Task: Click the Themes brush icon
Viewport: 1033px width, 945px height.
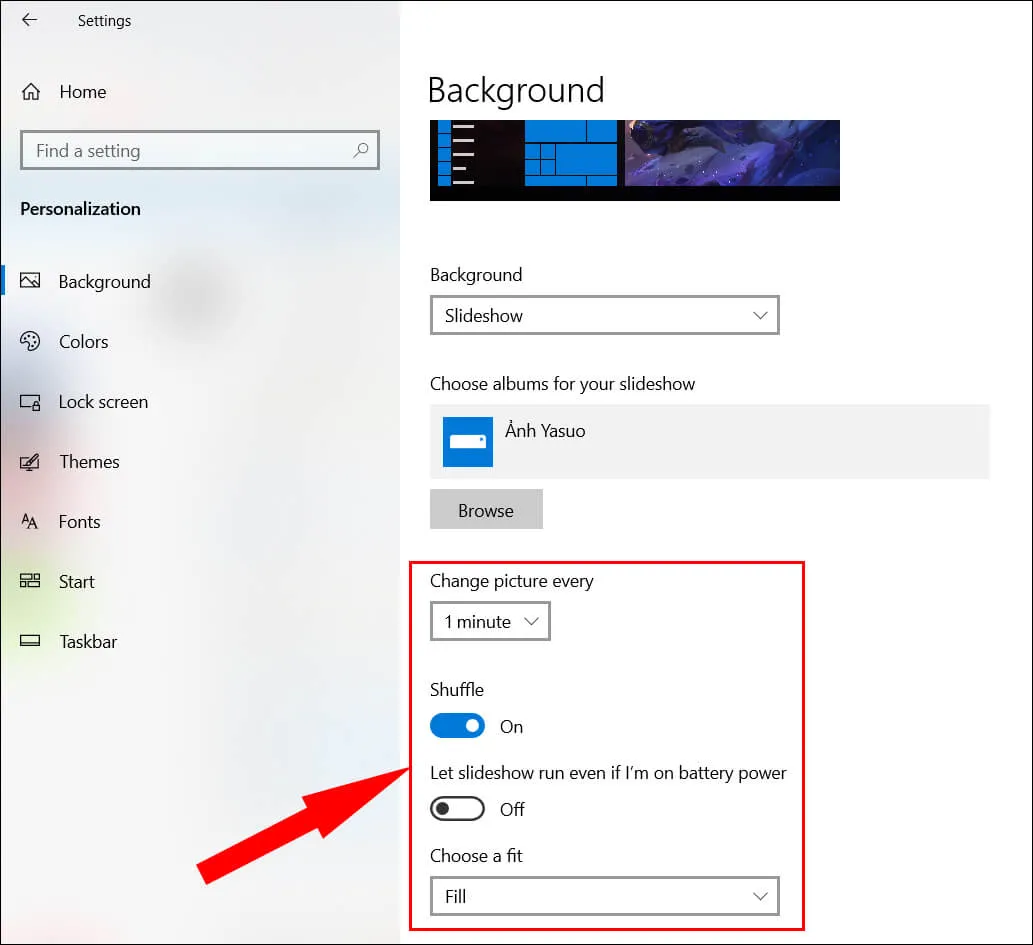Action: click(x=30, y=462)
